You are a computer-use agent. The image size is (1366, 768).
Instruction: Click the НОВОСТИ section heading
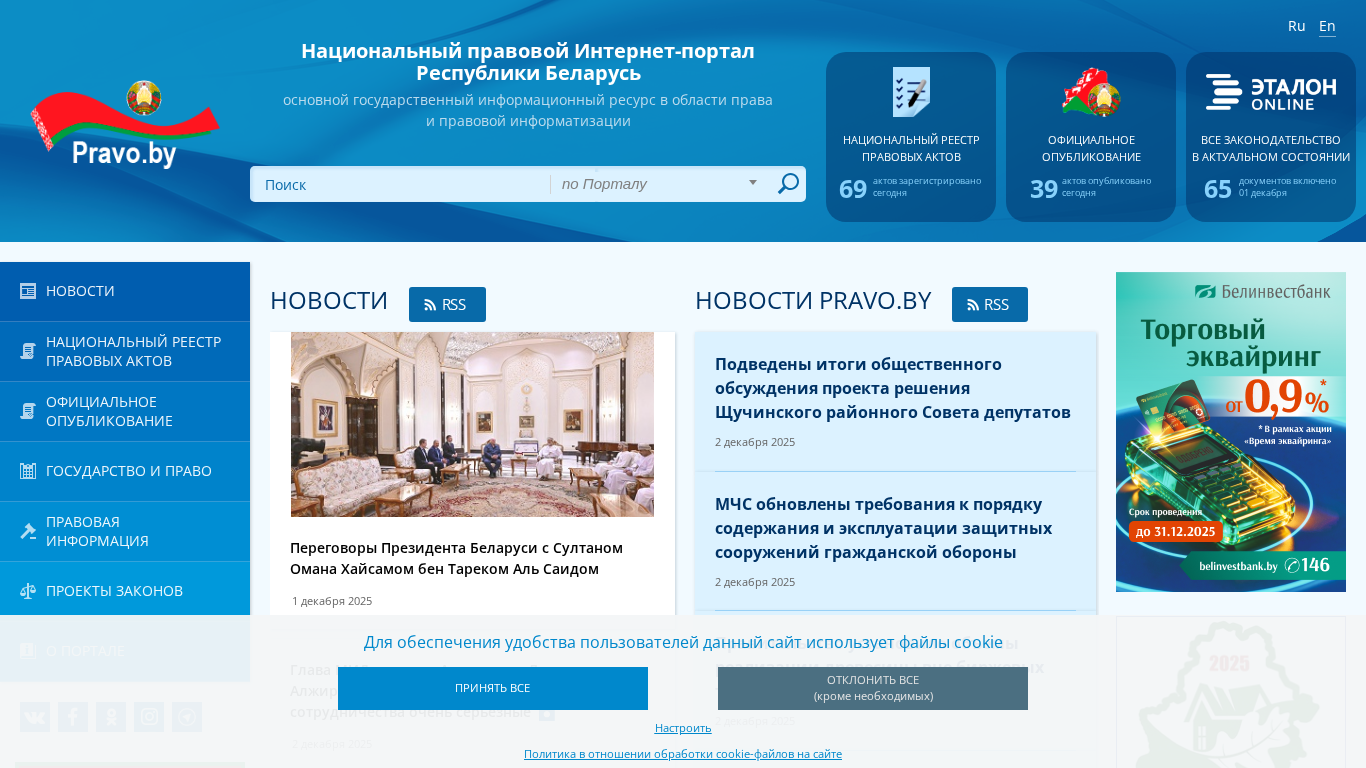[329, 300]
